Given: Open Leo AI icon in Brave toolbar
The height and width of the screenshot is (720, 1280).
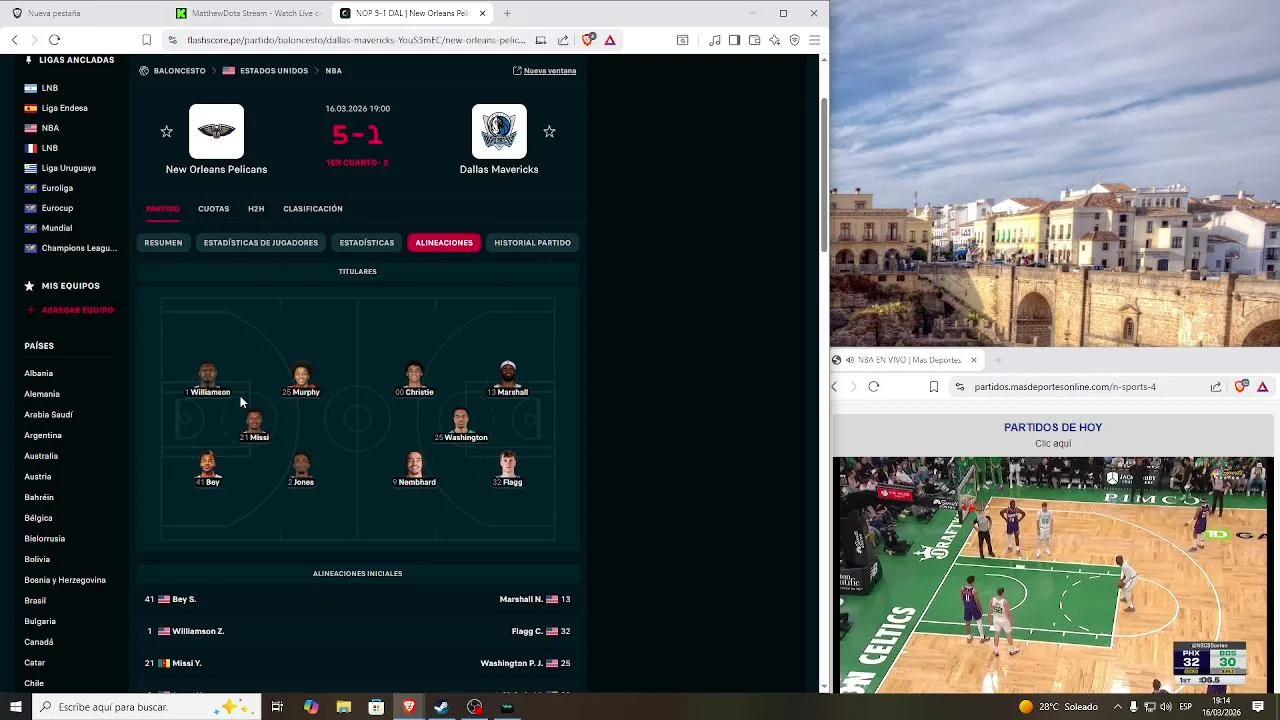Looking at the screenshot, I should click(x=774, y=40).
